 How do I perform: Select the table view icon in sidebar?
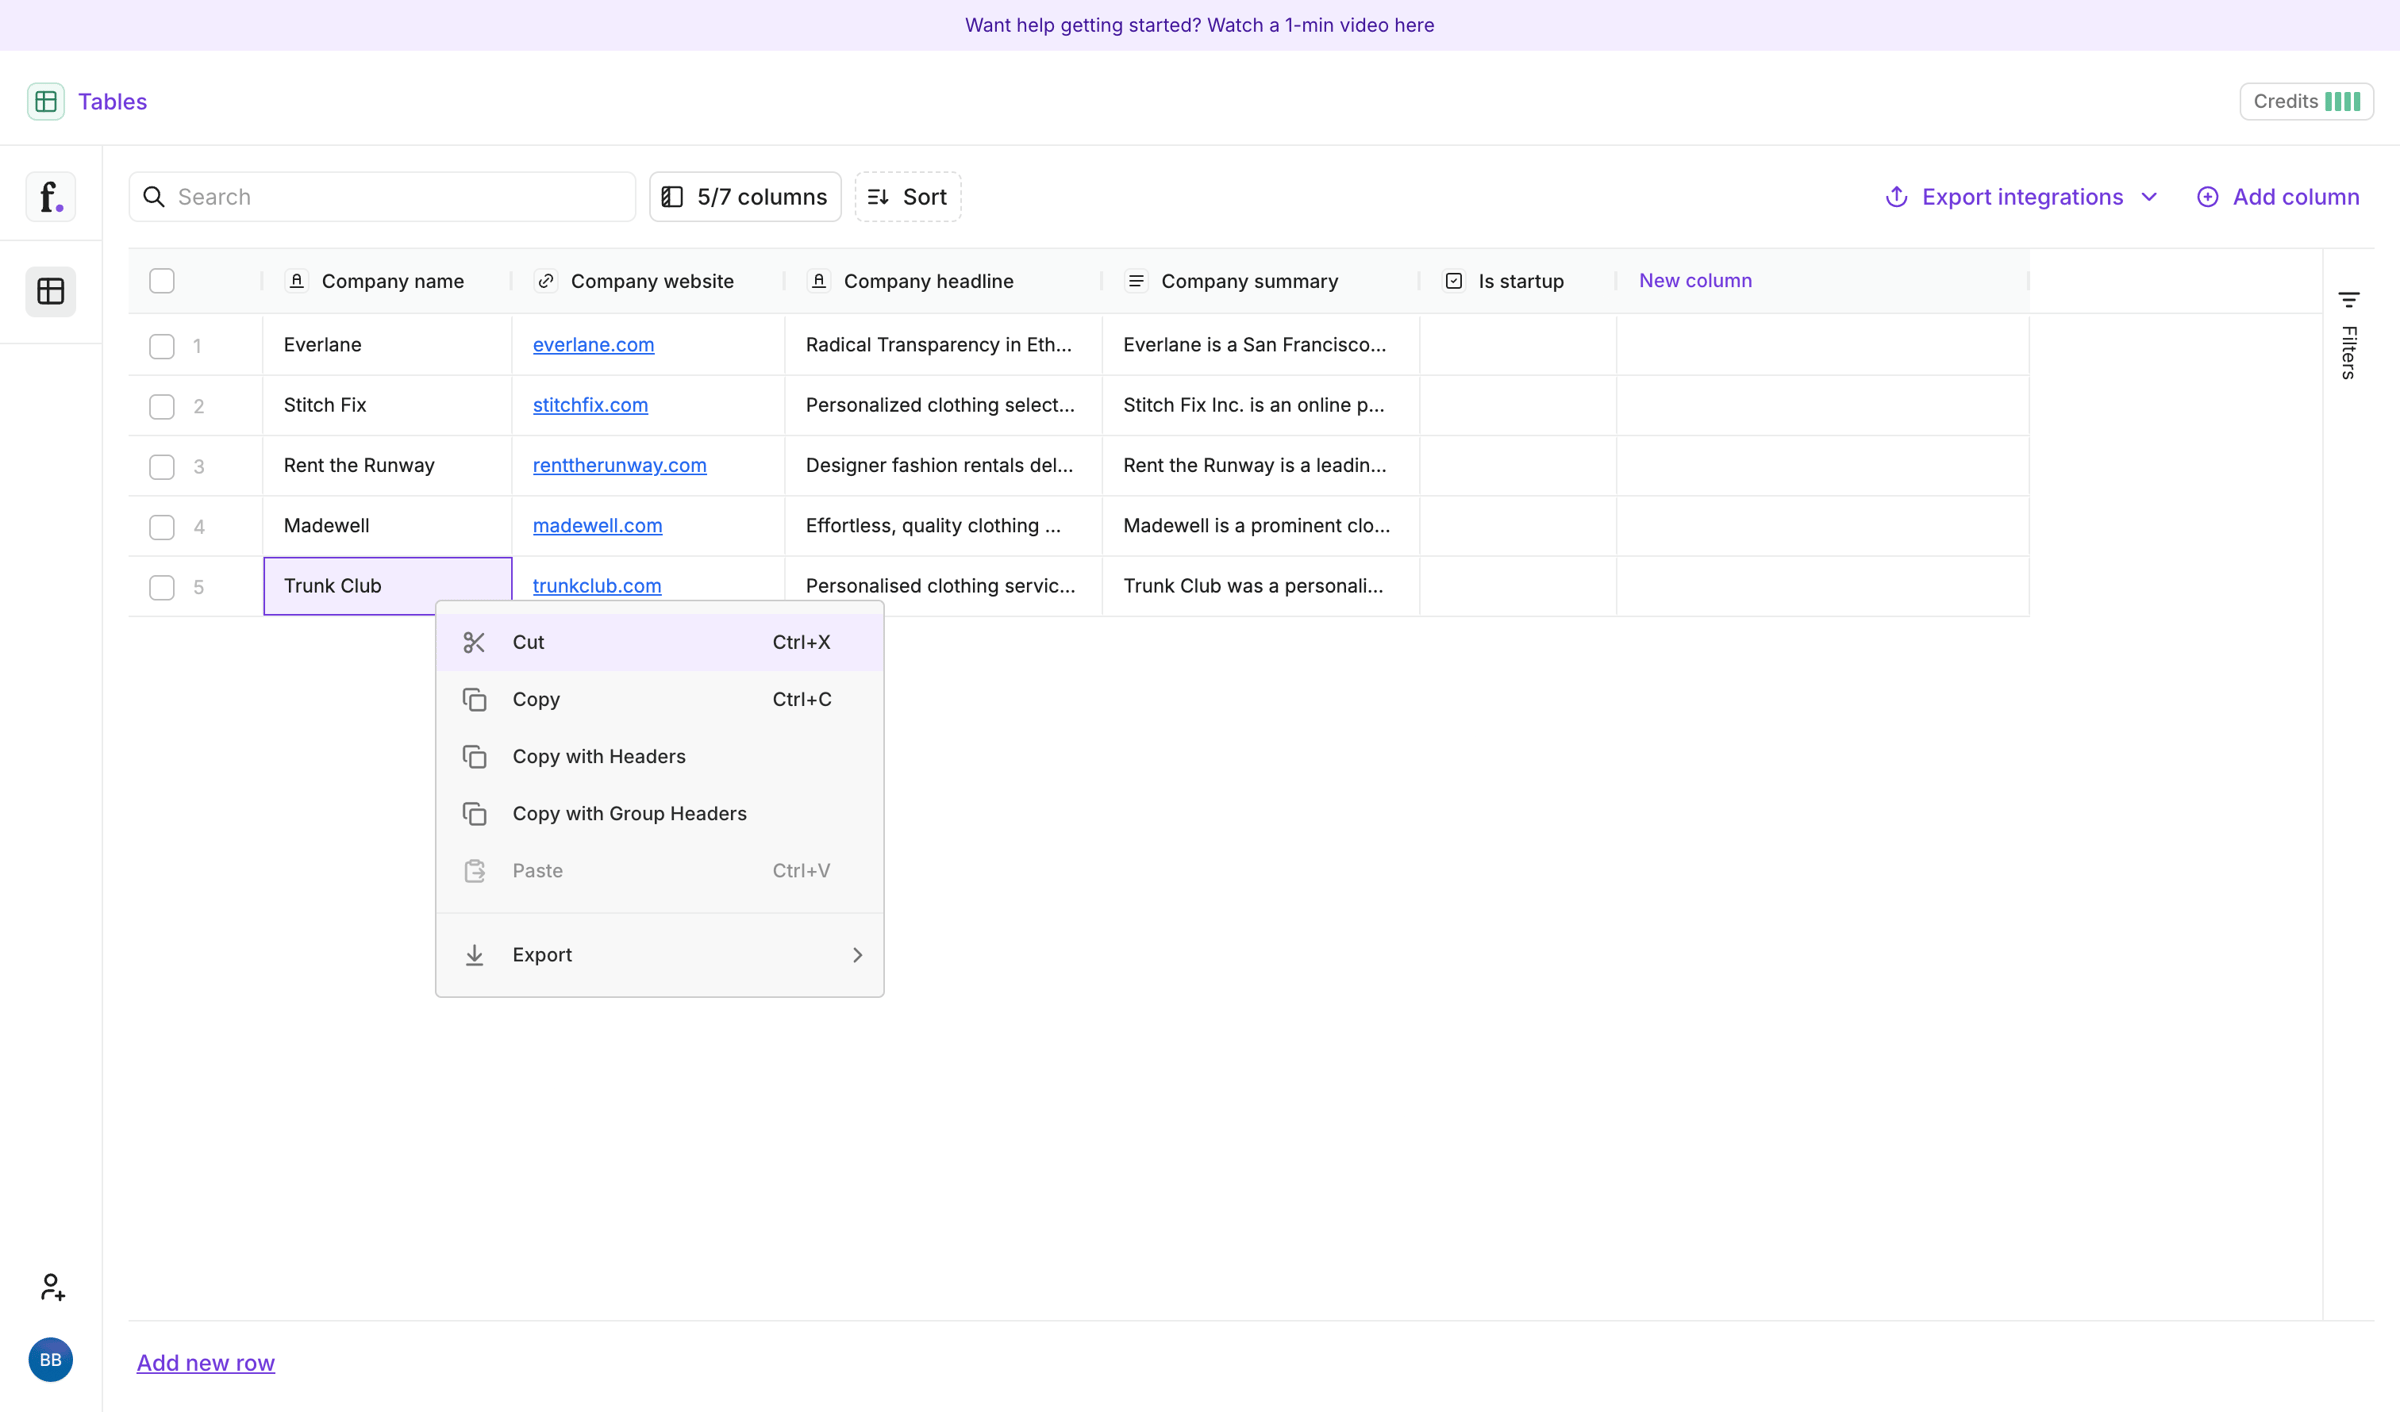51,291
